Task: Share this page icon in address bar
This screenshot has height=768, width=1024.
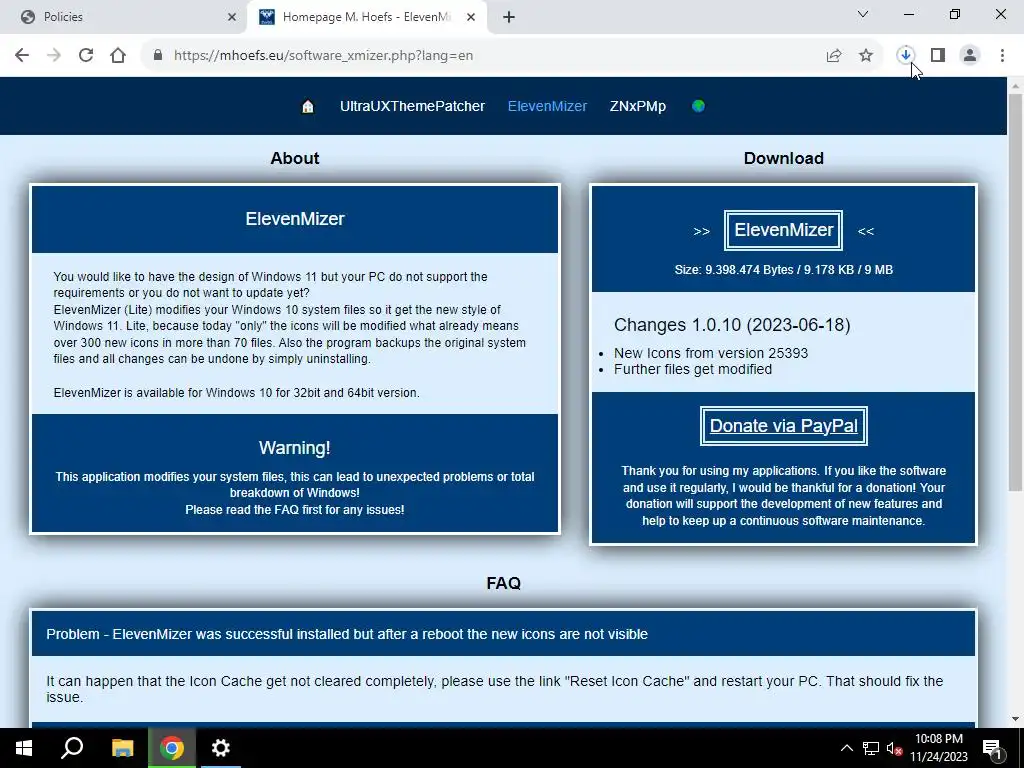Action: (x=834, y=56)
